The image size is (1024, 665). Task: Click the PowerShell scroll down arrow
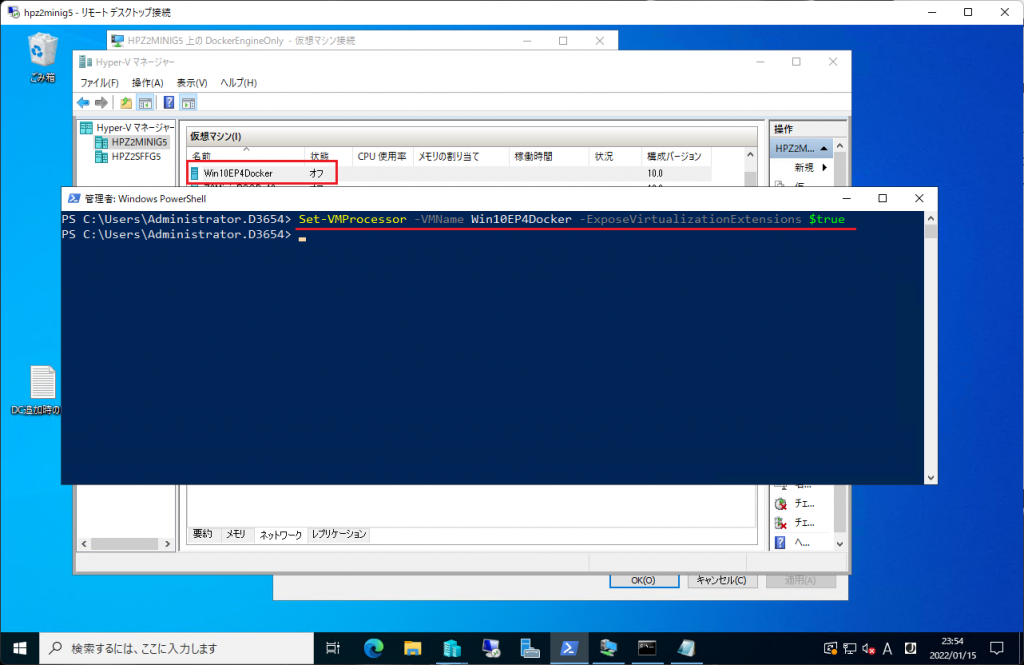tap(931, 478)
